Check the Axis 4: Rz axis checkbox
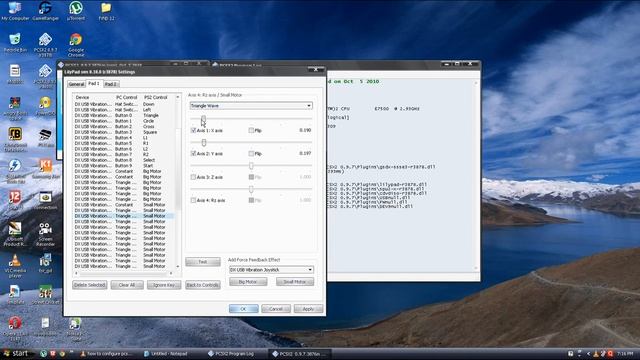640x360 pixels. pos(193,200)
